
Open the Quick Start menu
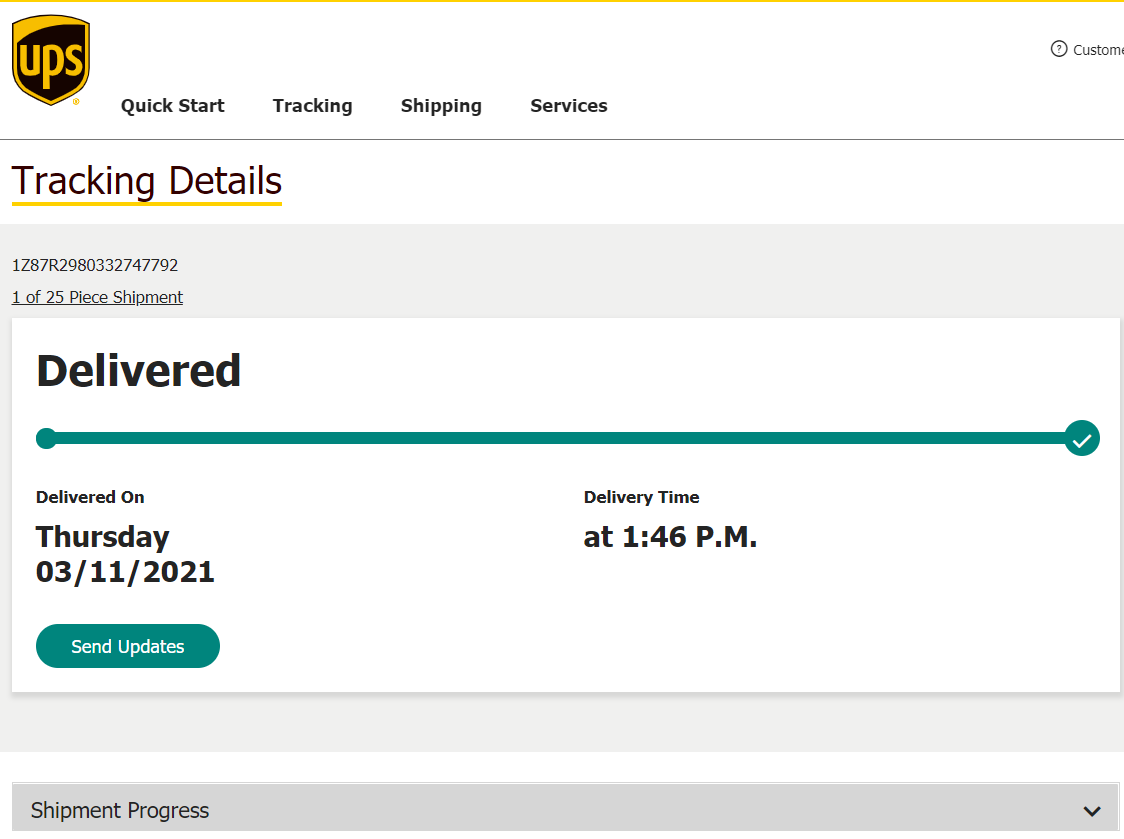tap(172, 106)
